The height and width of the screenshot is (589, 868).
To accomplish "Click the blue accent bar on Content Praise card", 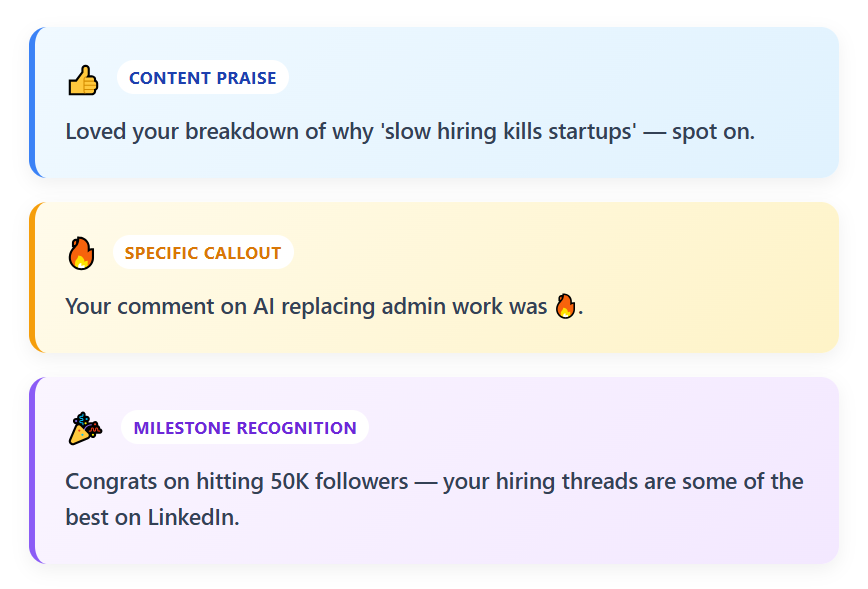I will [33, 102].
